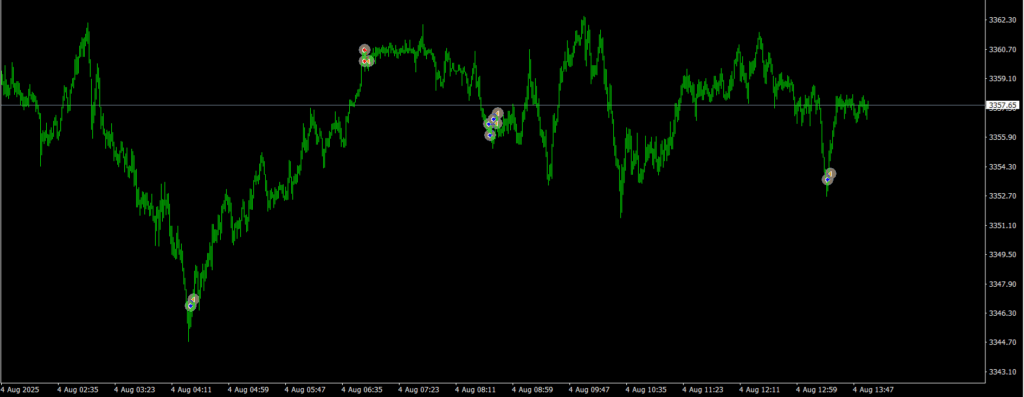Click the 3359.10 price scale label
The height and width of the screenshot is (397, 1024).
(x=1001, y=79)
